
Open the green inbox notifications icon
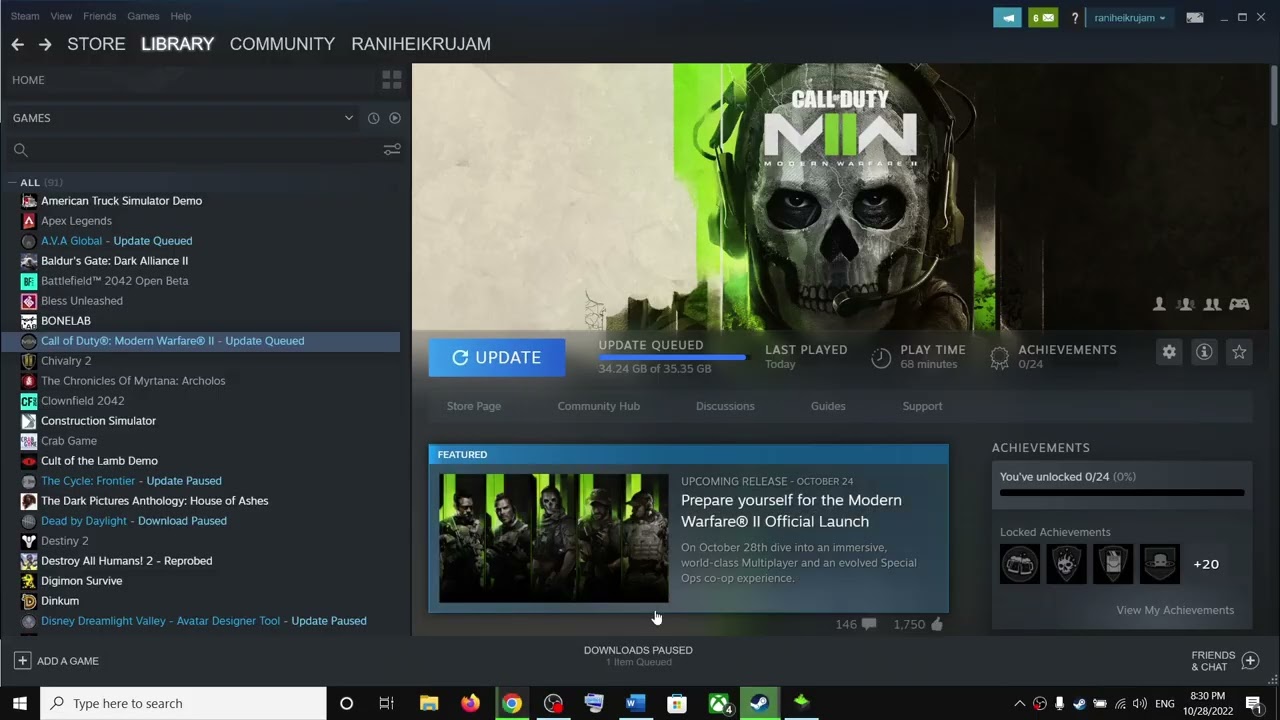pos(1043,17)
